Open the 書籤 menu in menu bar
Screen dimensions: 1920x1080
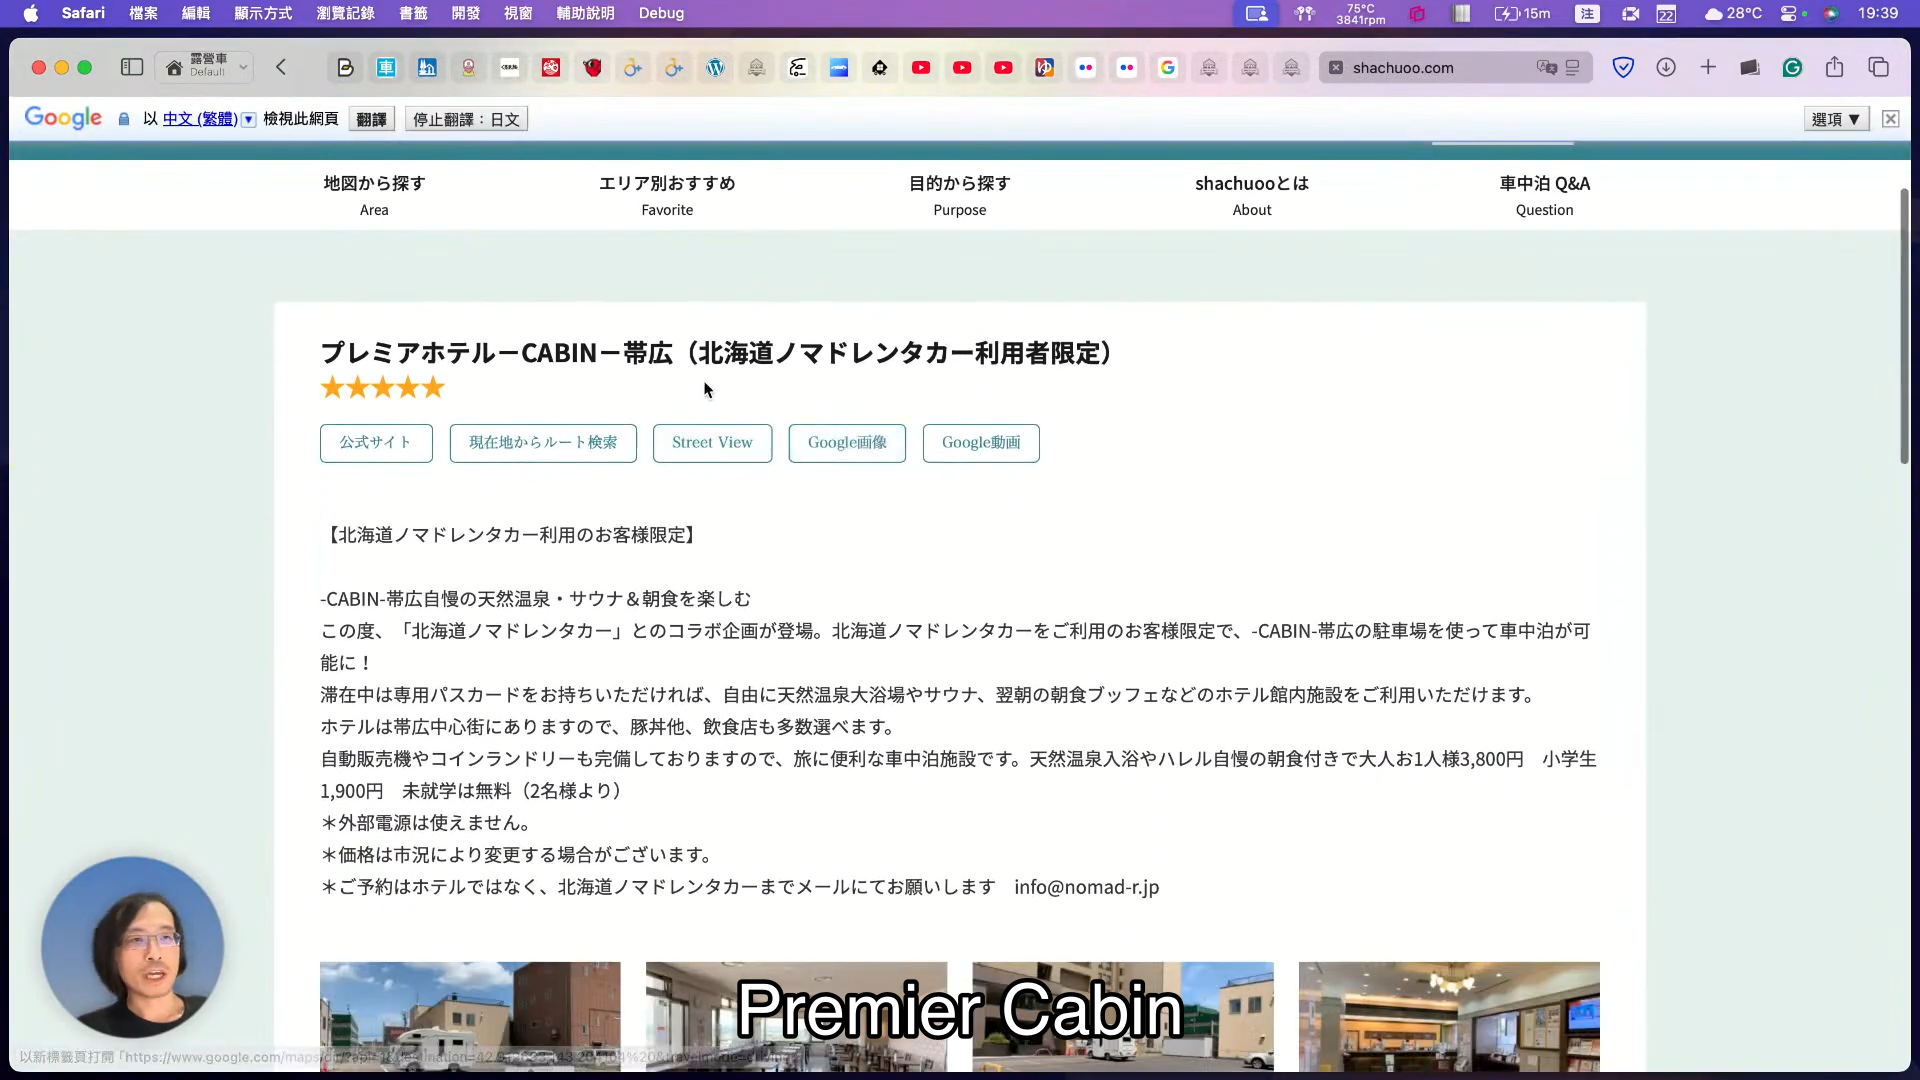click(413, 13)
